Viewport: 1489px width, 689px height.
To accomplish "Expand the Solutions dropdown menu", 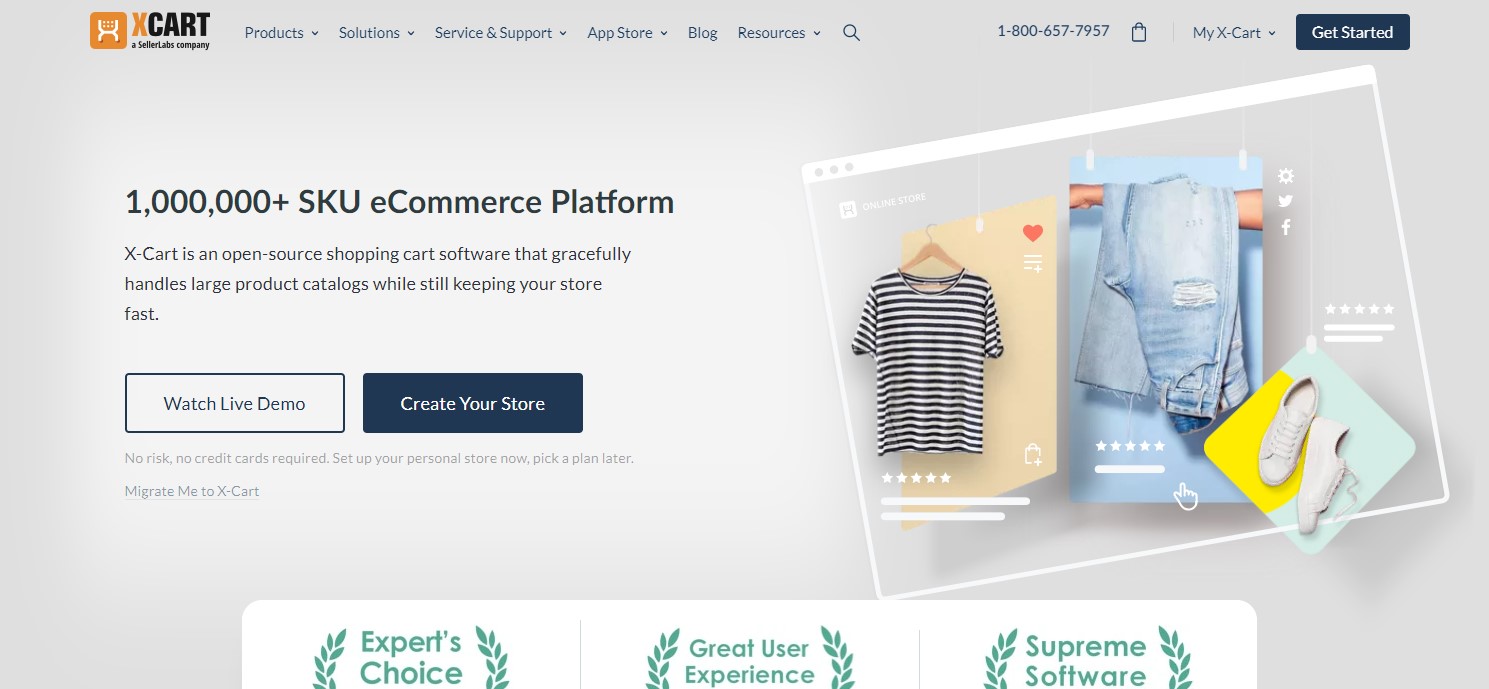I will point(376,33).
